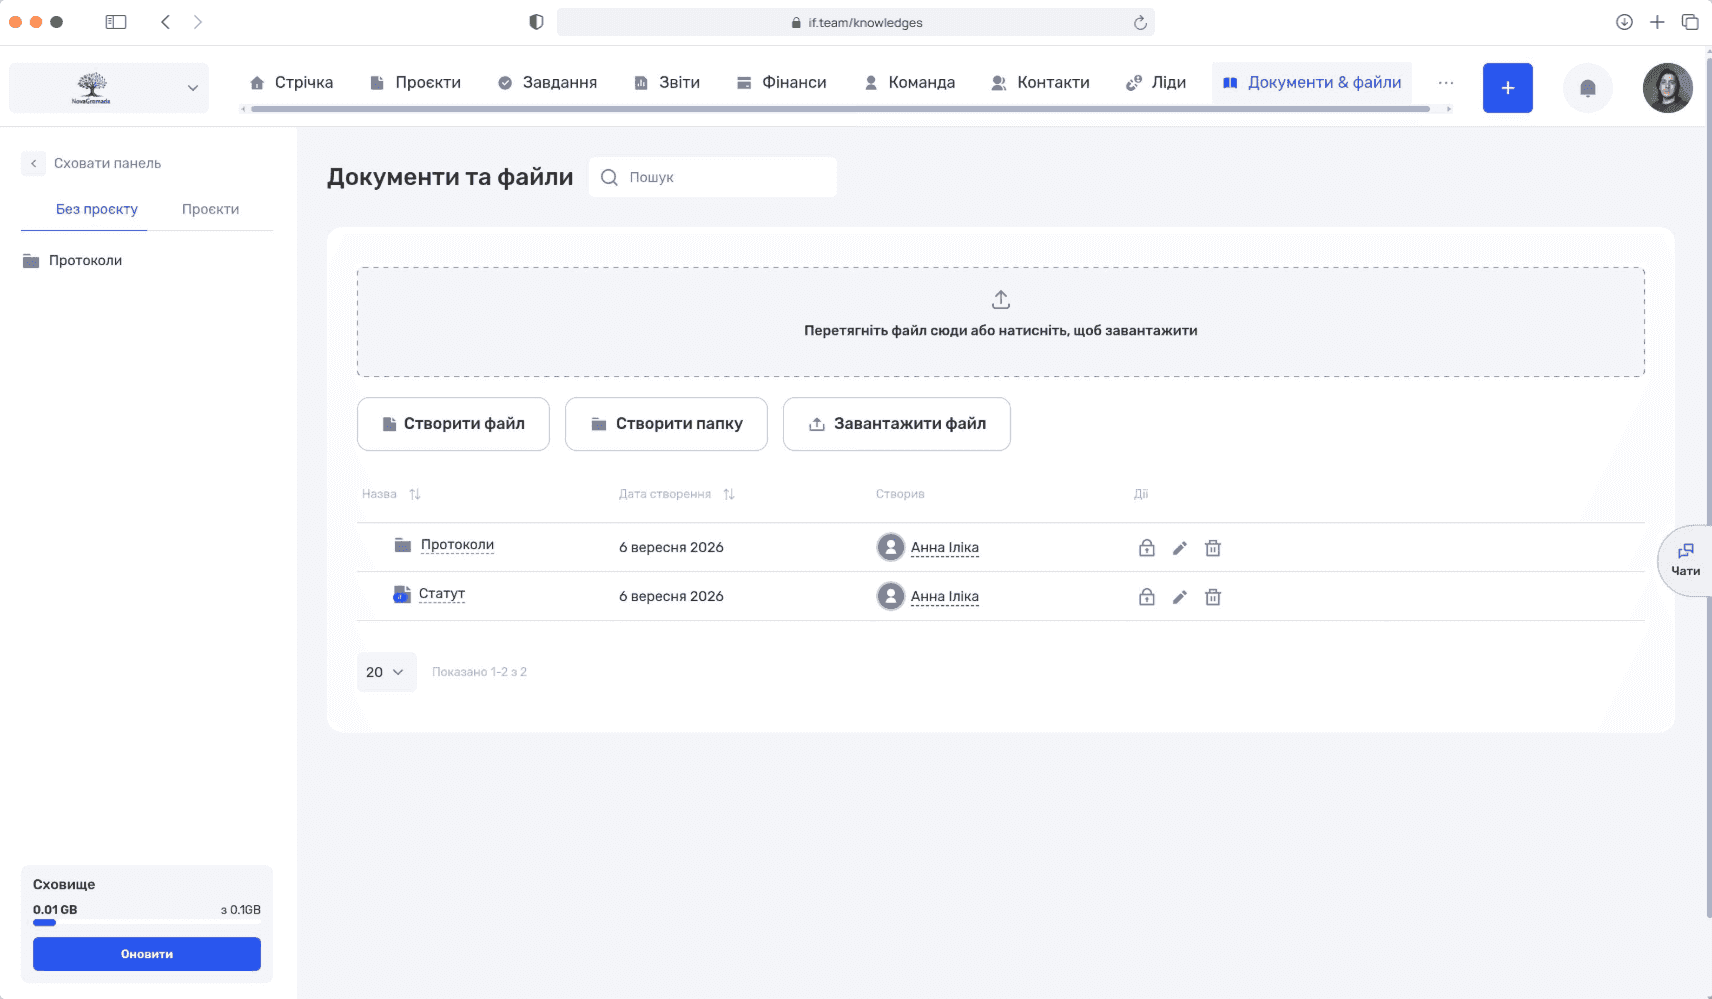Click the Пошук search field

(x=713, y=177)
